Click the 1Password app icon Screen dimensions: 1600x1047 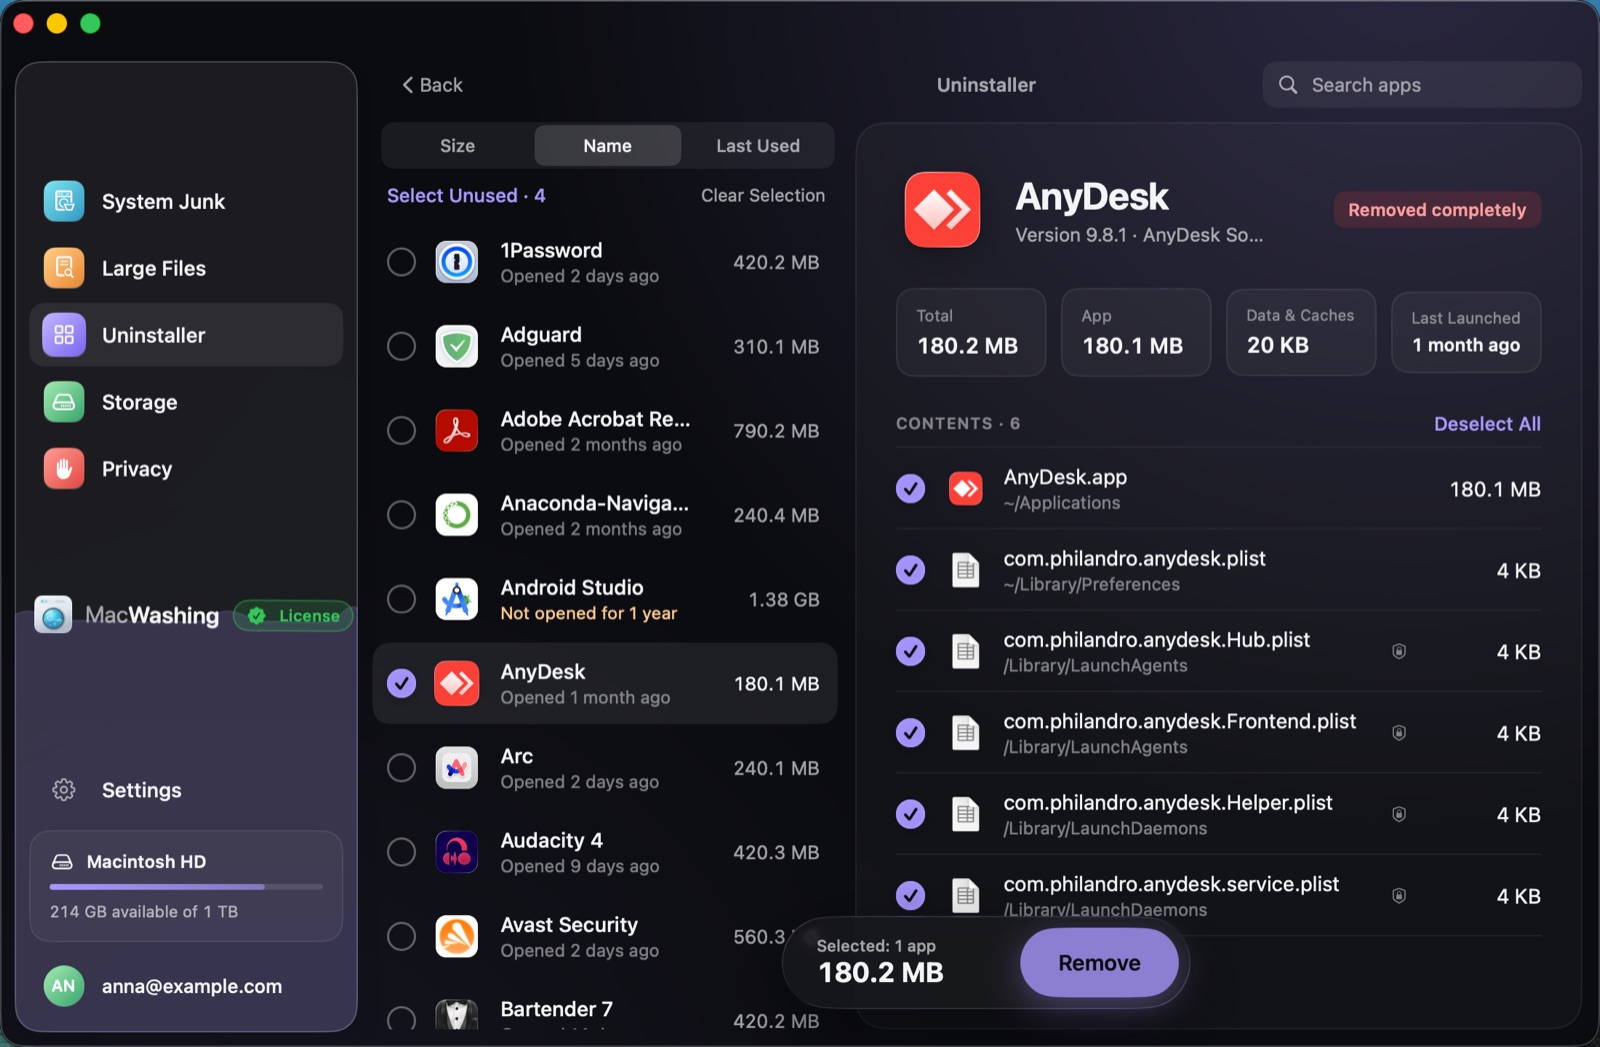click(457, 262)
